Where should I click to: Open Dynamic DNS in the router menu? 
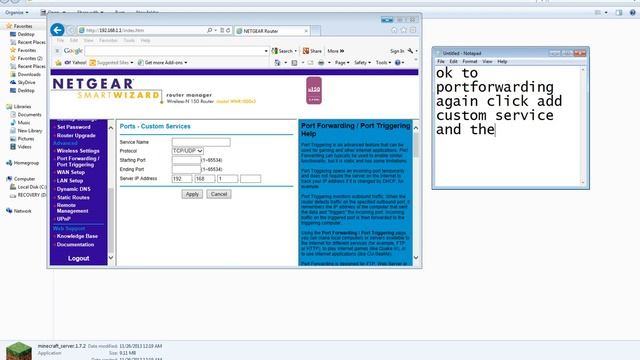73,189
